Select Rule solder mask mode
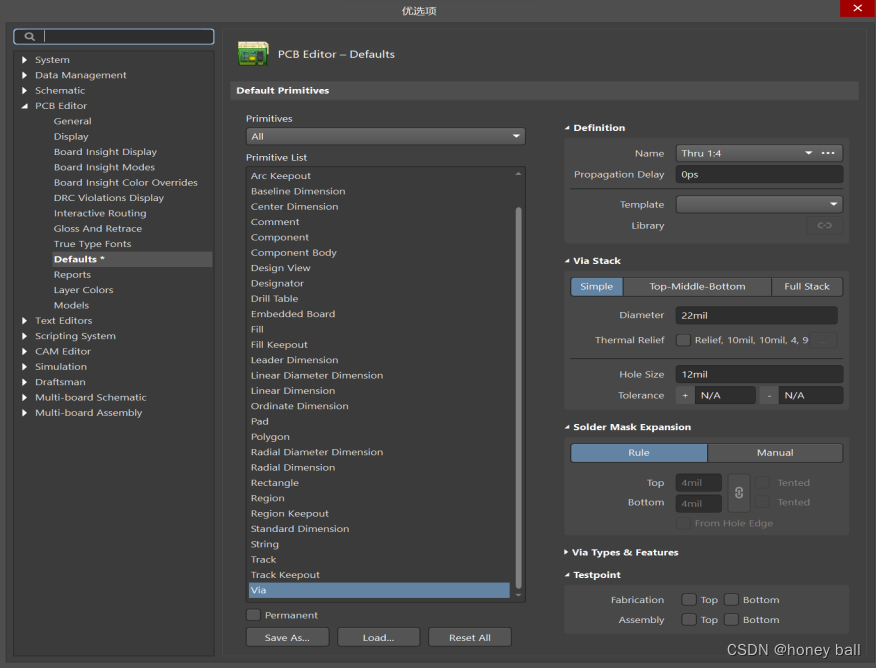This screenshot has height=668, width=876. (639, 453)
